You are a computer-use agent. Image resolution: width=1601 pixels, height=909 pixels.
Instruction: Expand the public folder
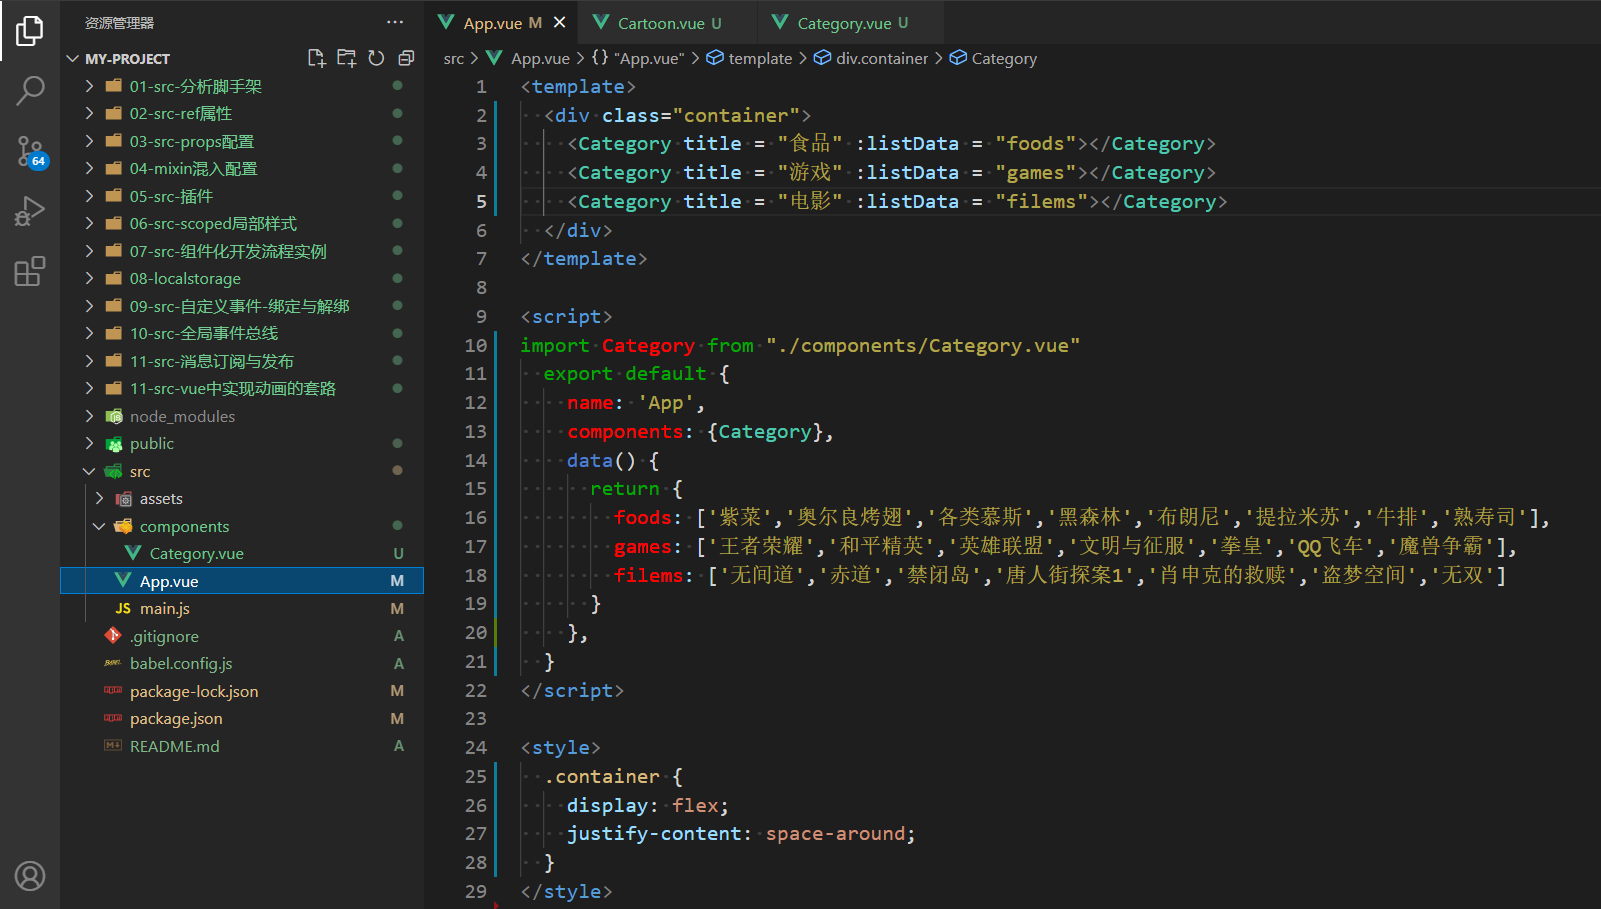click(x=241, y=444)
